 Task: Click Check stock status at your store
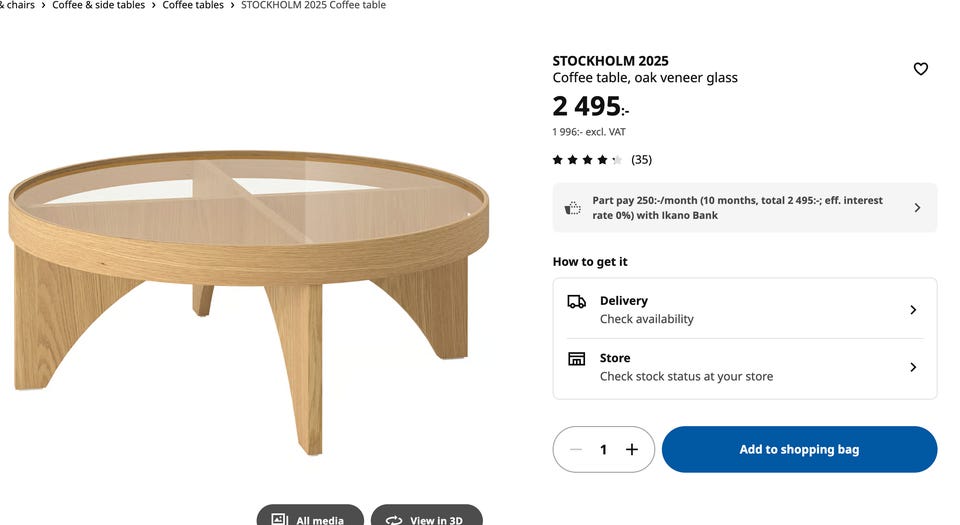(686, 377)
